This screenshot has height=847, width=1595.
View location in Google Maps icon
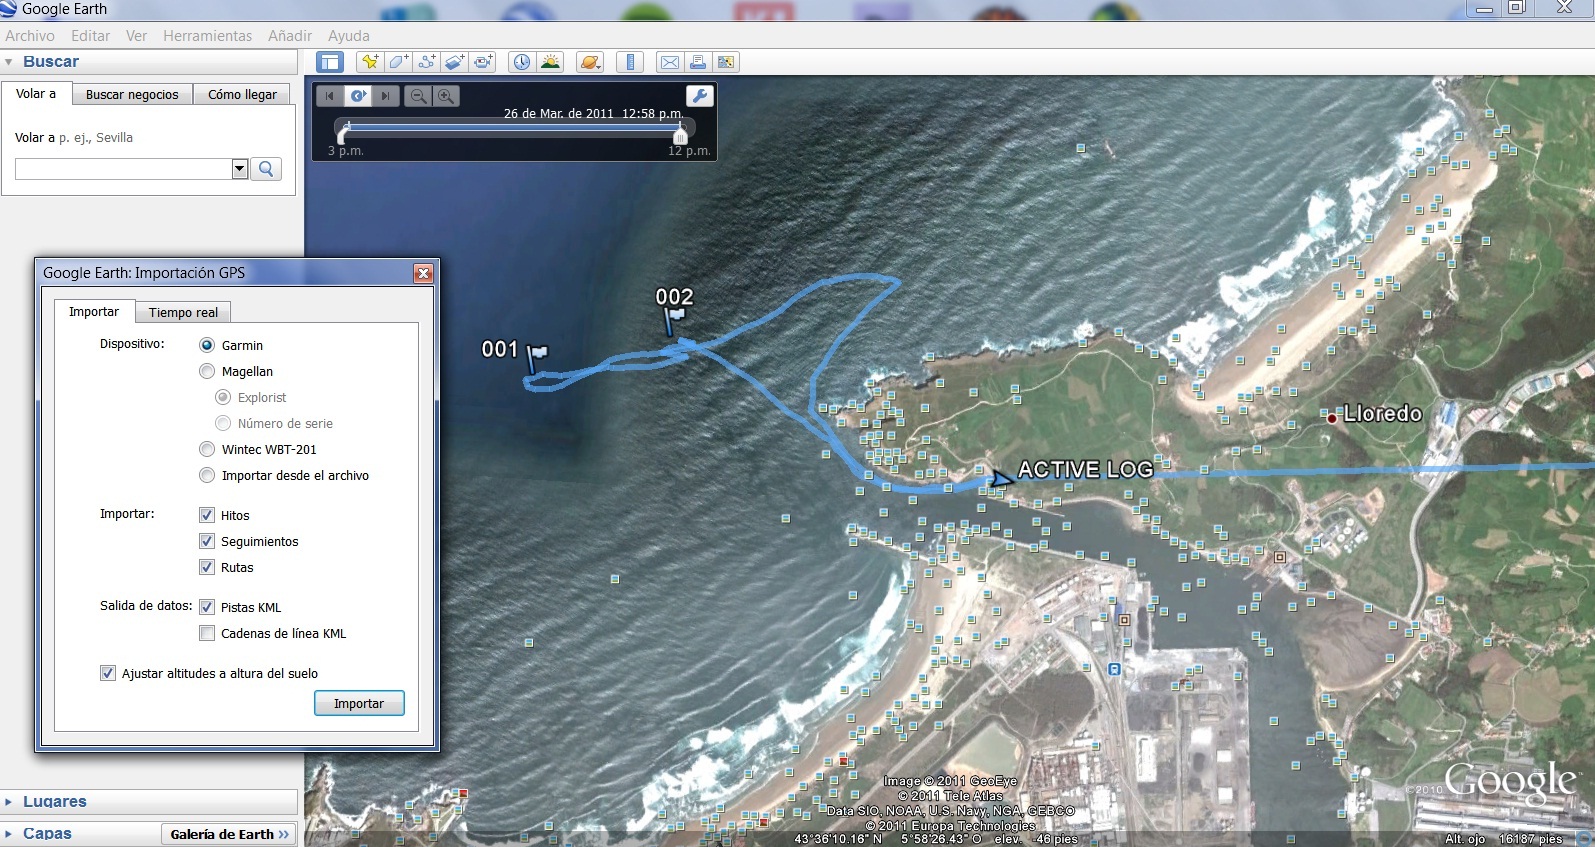(x=726, y=62)
